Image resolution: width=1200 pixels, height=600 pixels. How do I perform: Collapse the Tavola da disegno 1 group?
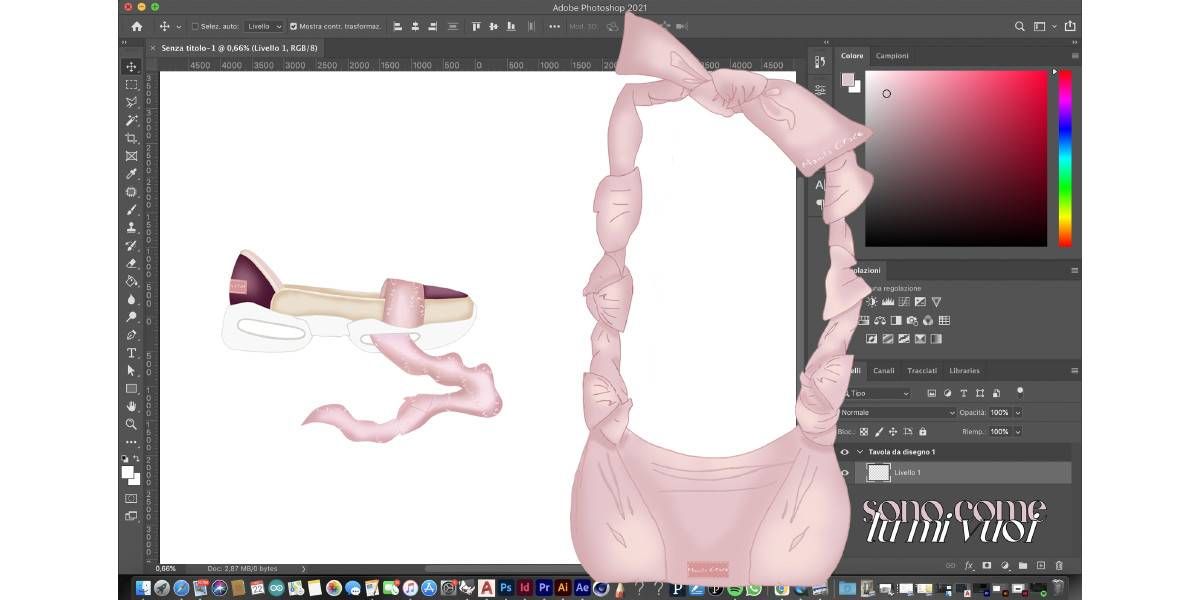[859, 452]
